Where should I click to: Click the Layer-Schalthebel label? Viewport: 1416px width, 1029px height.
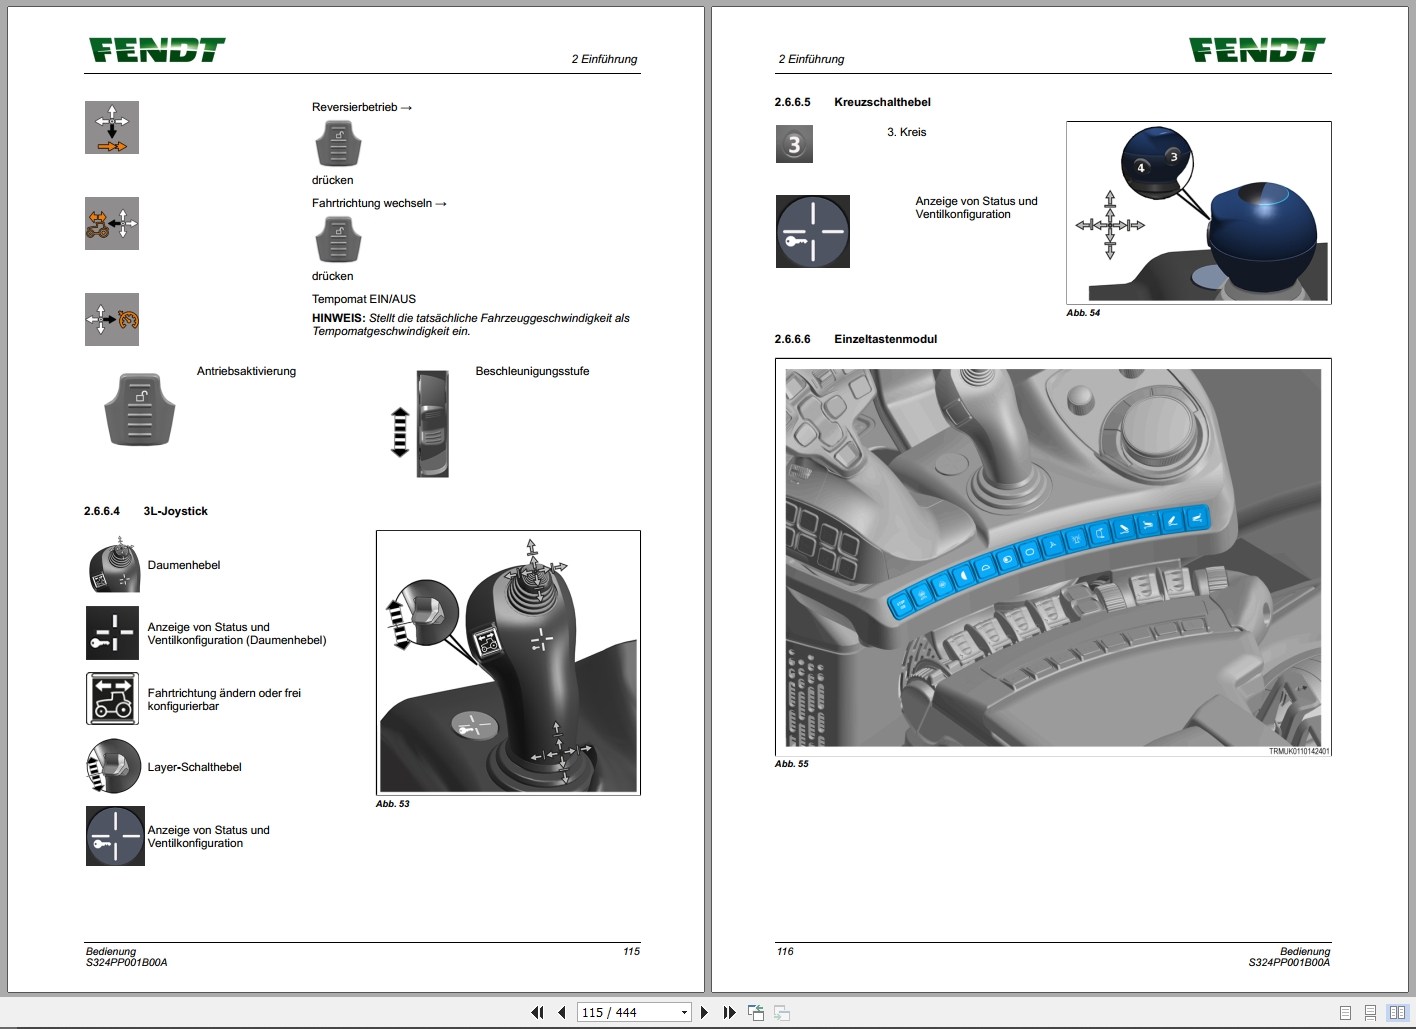click(194, 767)
